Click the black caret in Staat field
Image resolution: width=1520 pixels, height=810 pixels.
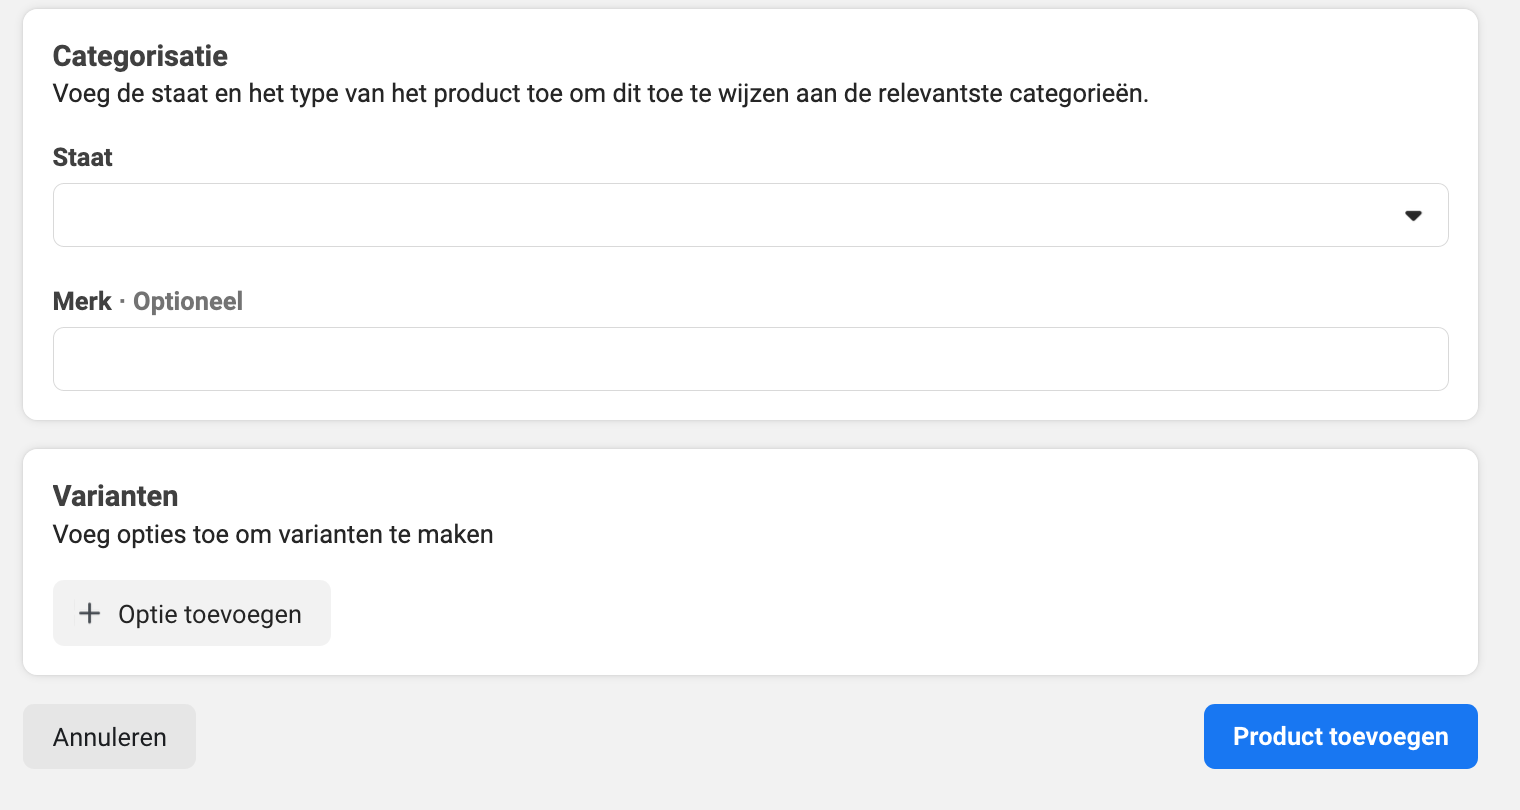tap(1413, 215)
